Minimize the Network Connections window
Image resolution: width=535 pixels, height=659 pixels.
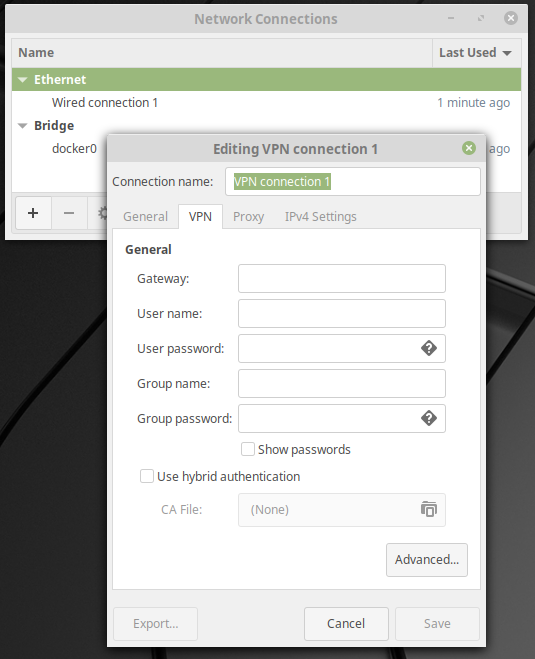[451, 18]
